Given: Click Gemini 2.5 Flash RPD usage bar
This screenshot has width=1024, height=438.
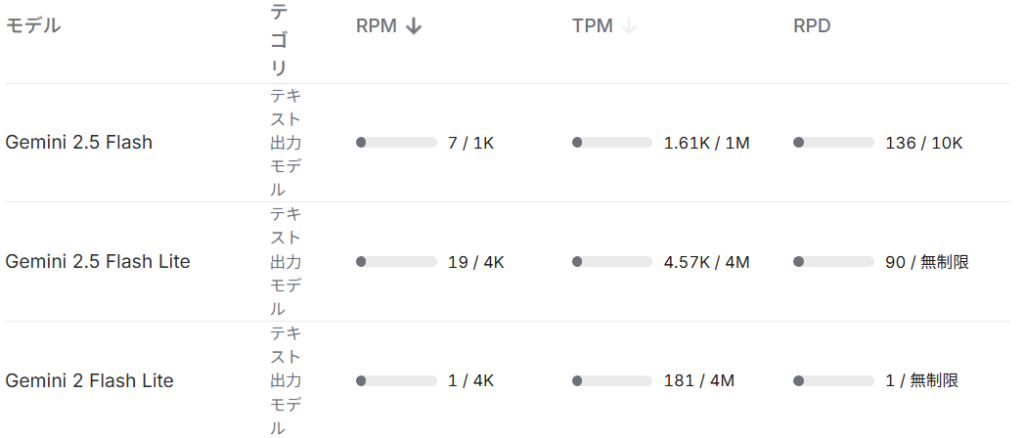Looking at the screenshot, I should [833, 143].
